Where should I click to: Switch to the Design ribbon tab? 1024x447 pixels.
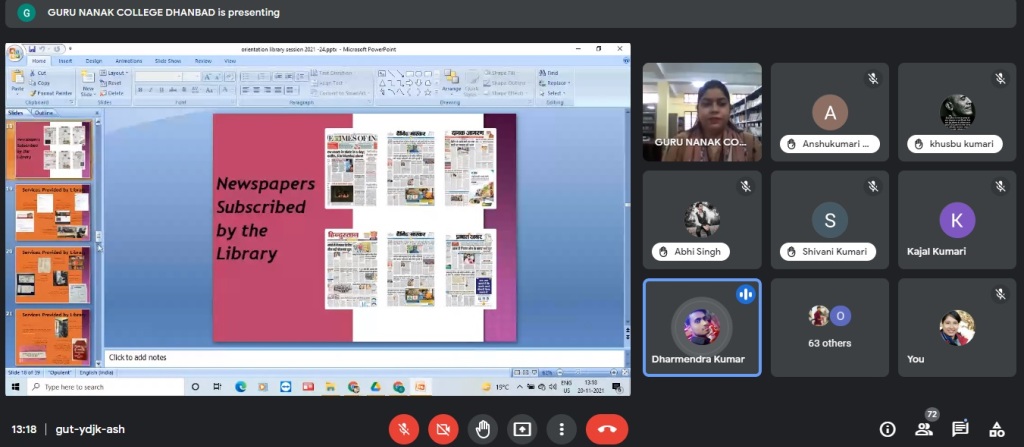[x=94, y=61]
